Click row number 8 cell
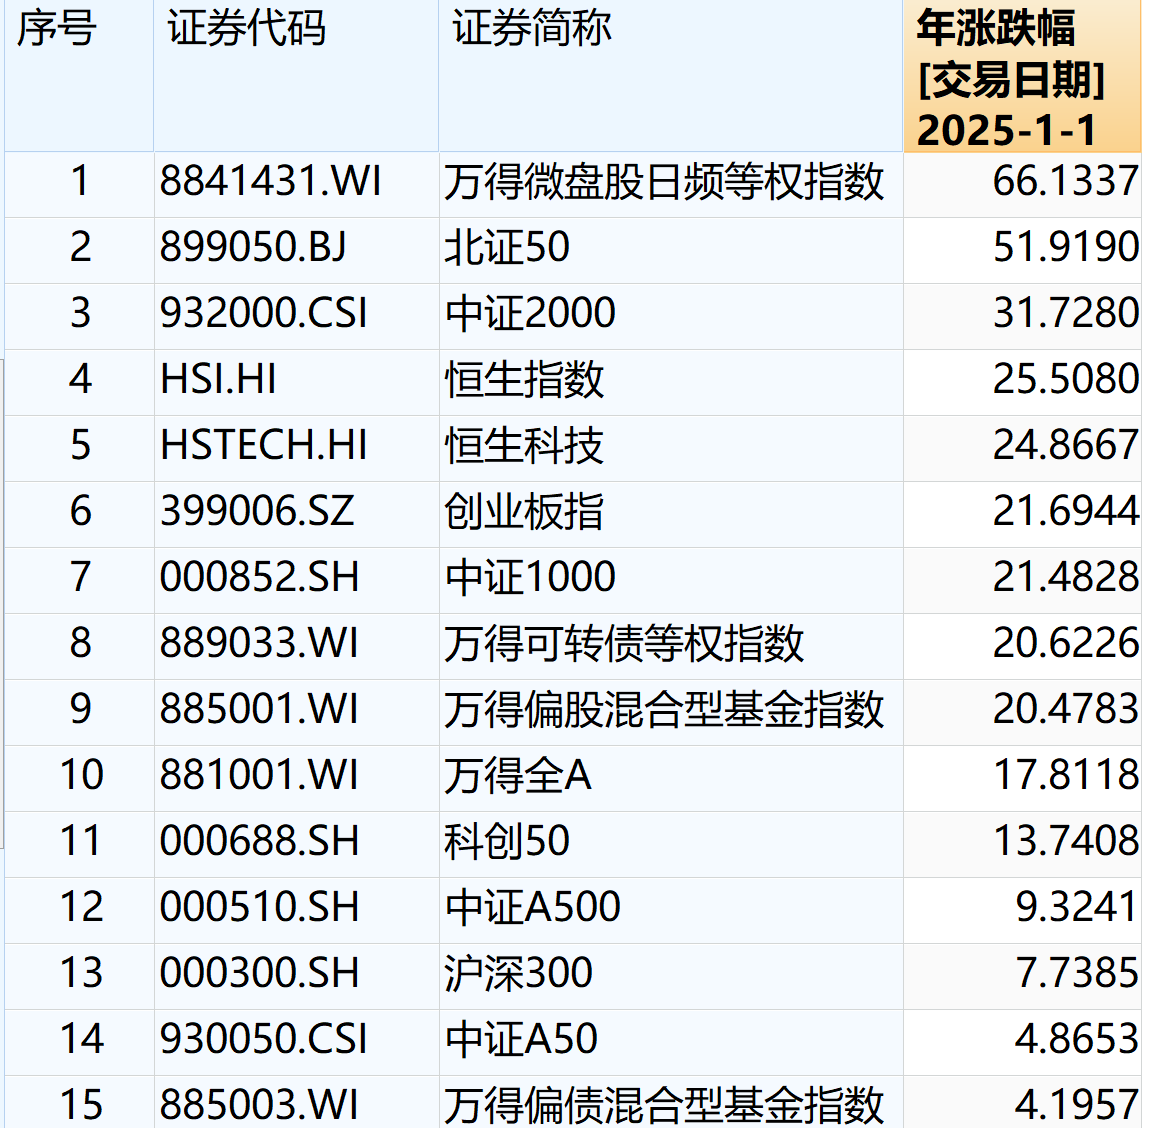Viewport: 1152px width, 1128px height. (79, 647)
